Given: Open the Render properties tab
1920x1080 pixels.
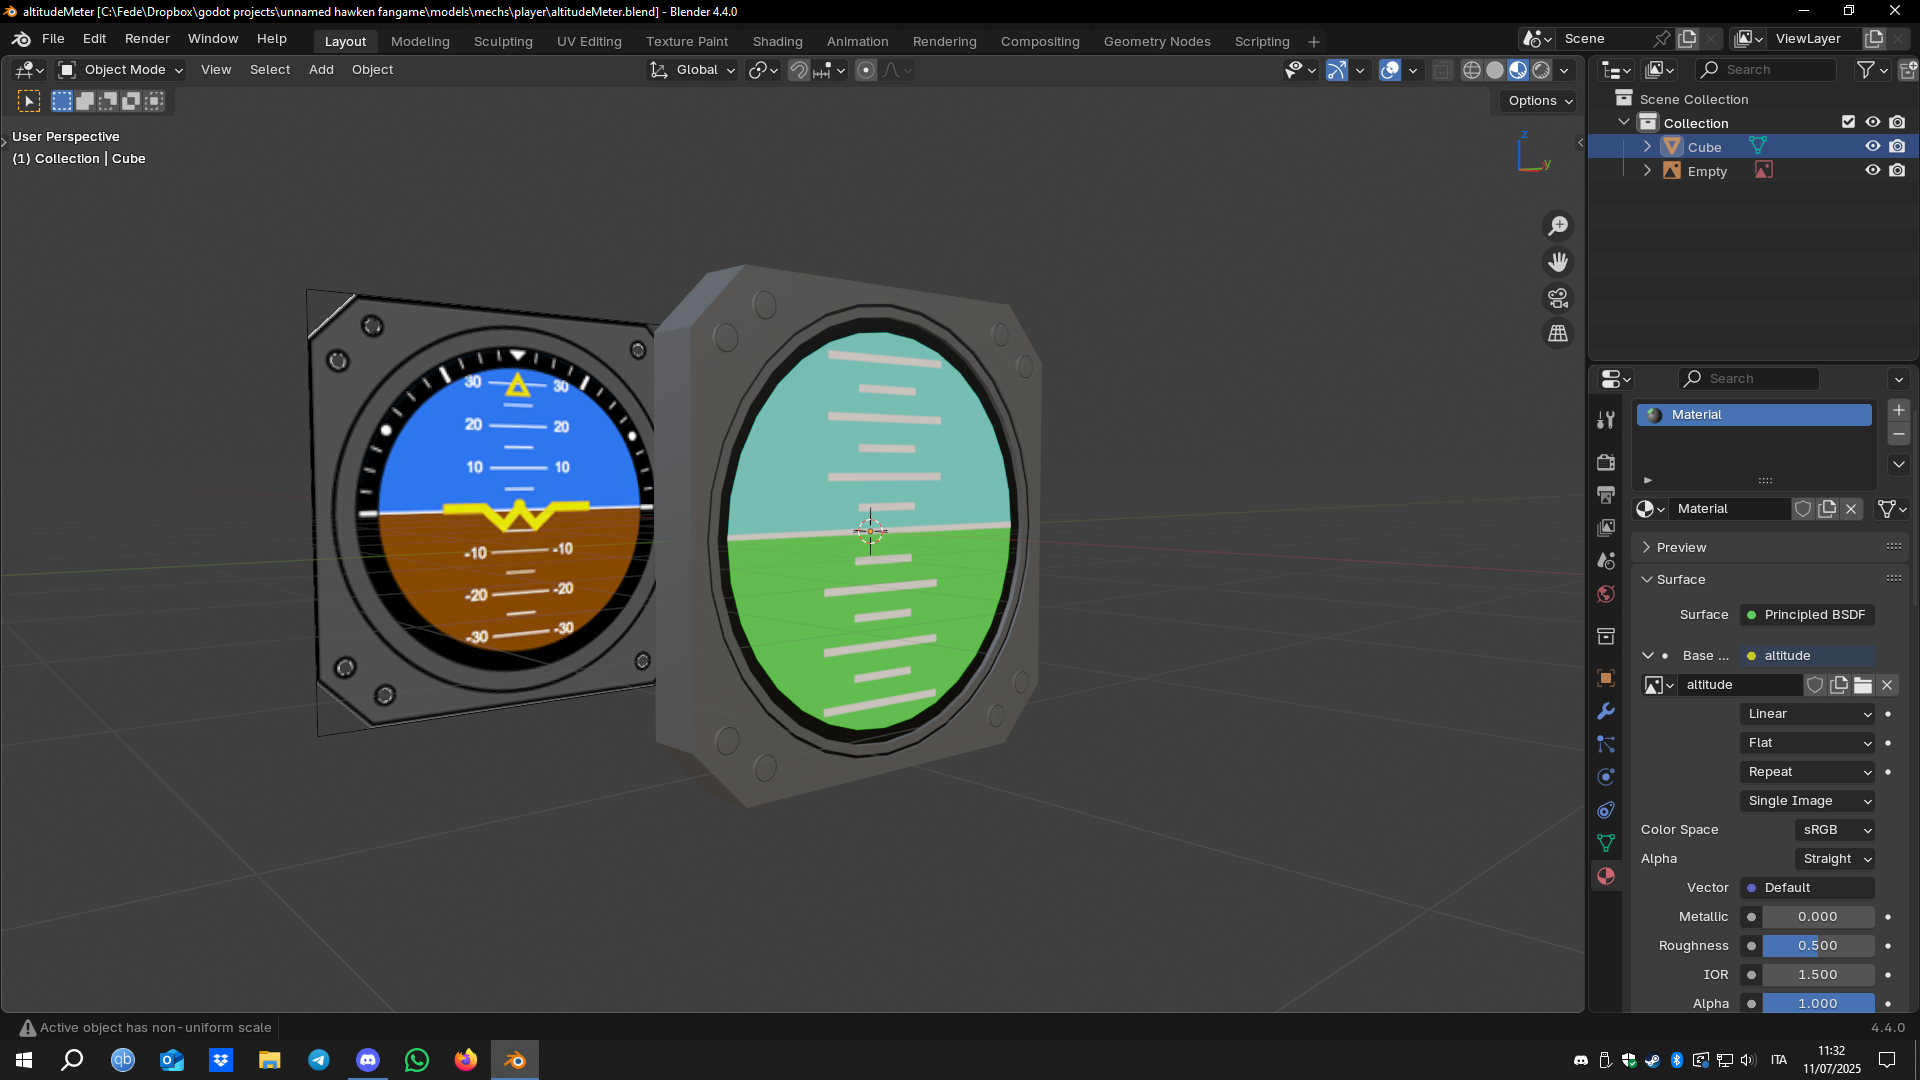Looking at the screenshot, I should 1606,462.
